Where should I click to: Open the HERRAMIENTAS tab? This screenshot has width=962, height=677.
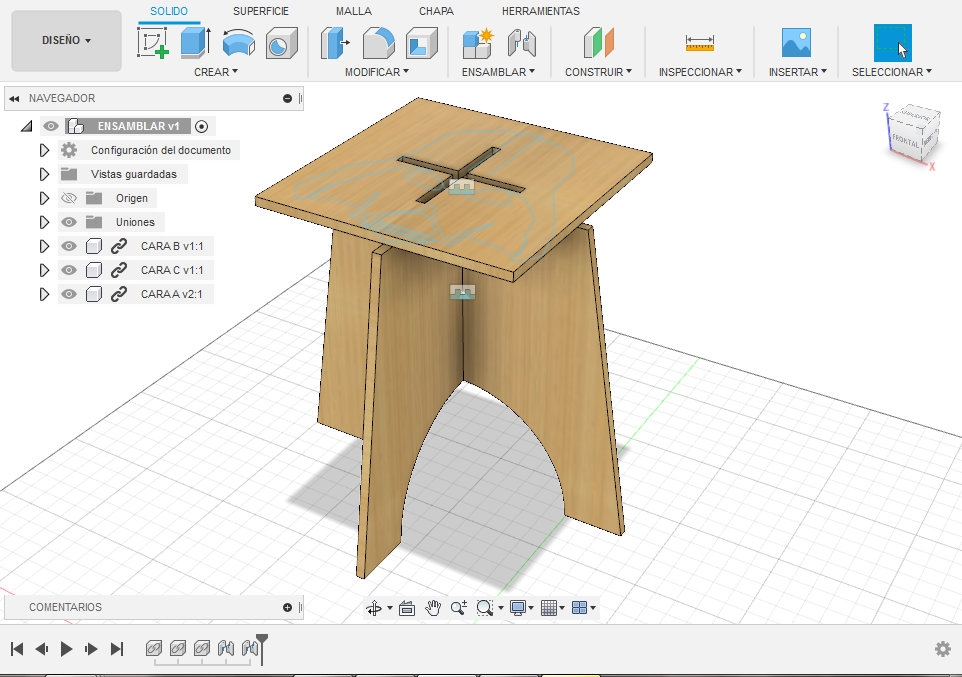point(540,11)
